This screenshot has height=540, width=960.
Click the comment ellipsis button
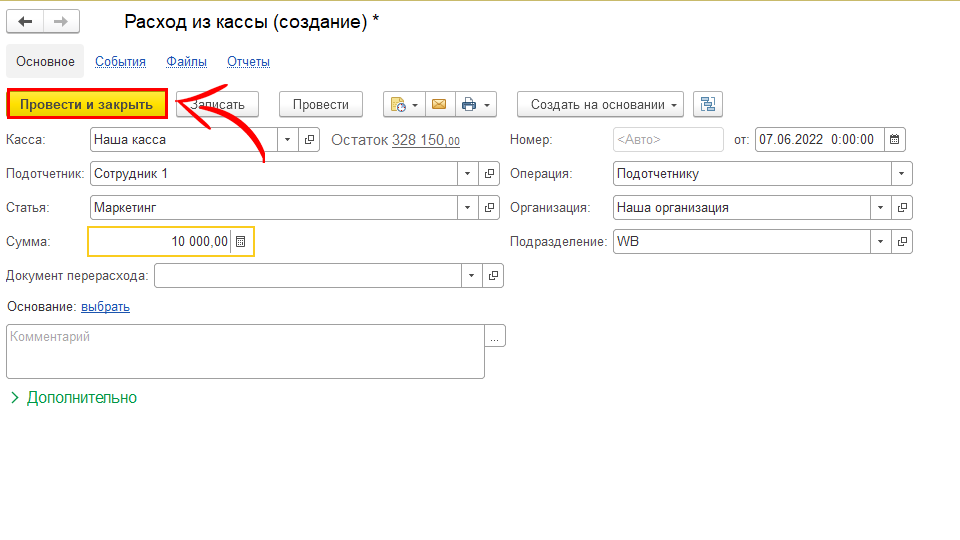[495, 337]
